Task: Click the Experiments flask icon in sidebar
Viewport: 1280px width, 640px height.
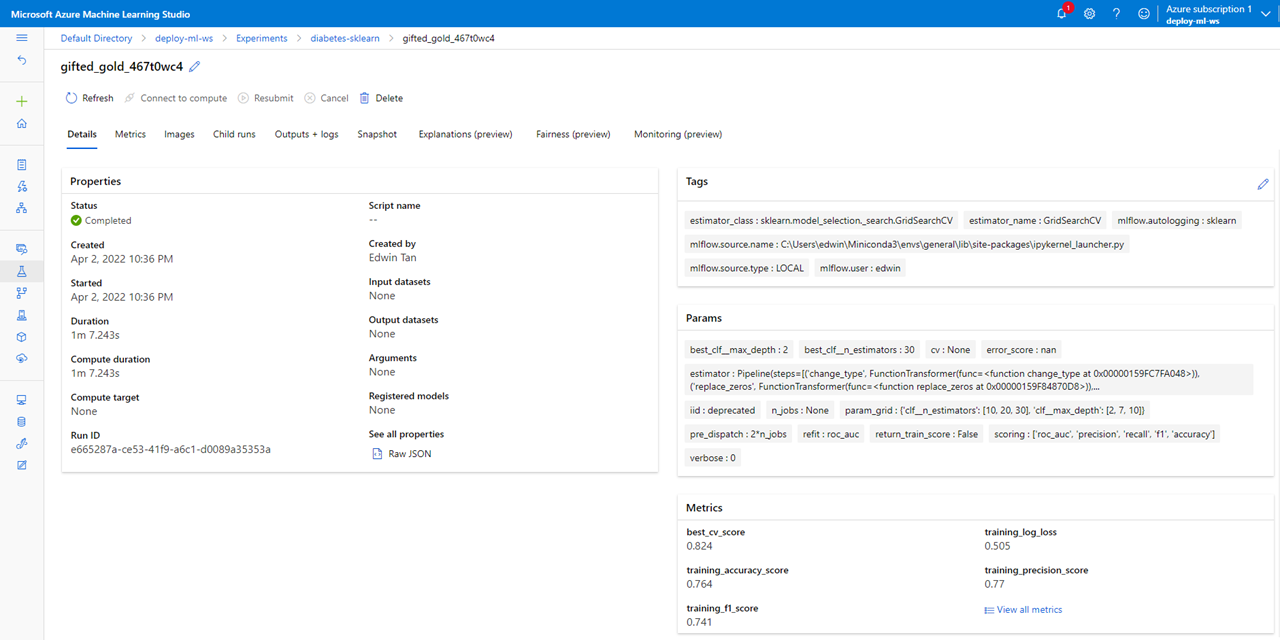Action: (x=22, y=271)
